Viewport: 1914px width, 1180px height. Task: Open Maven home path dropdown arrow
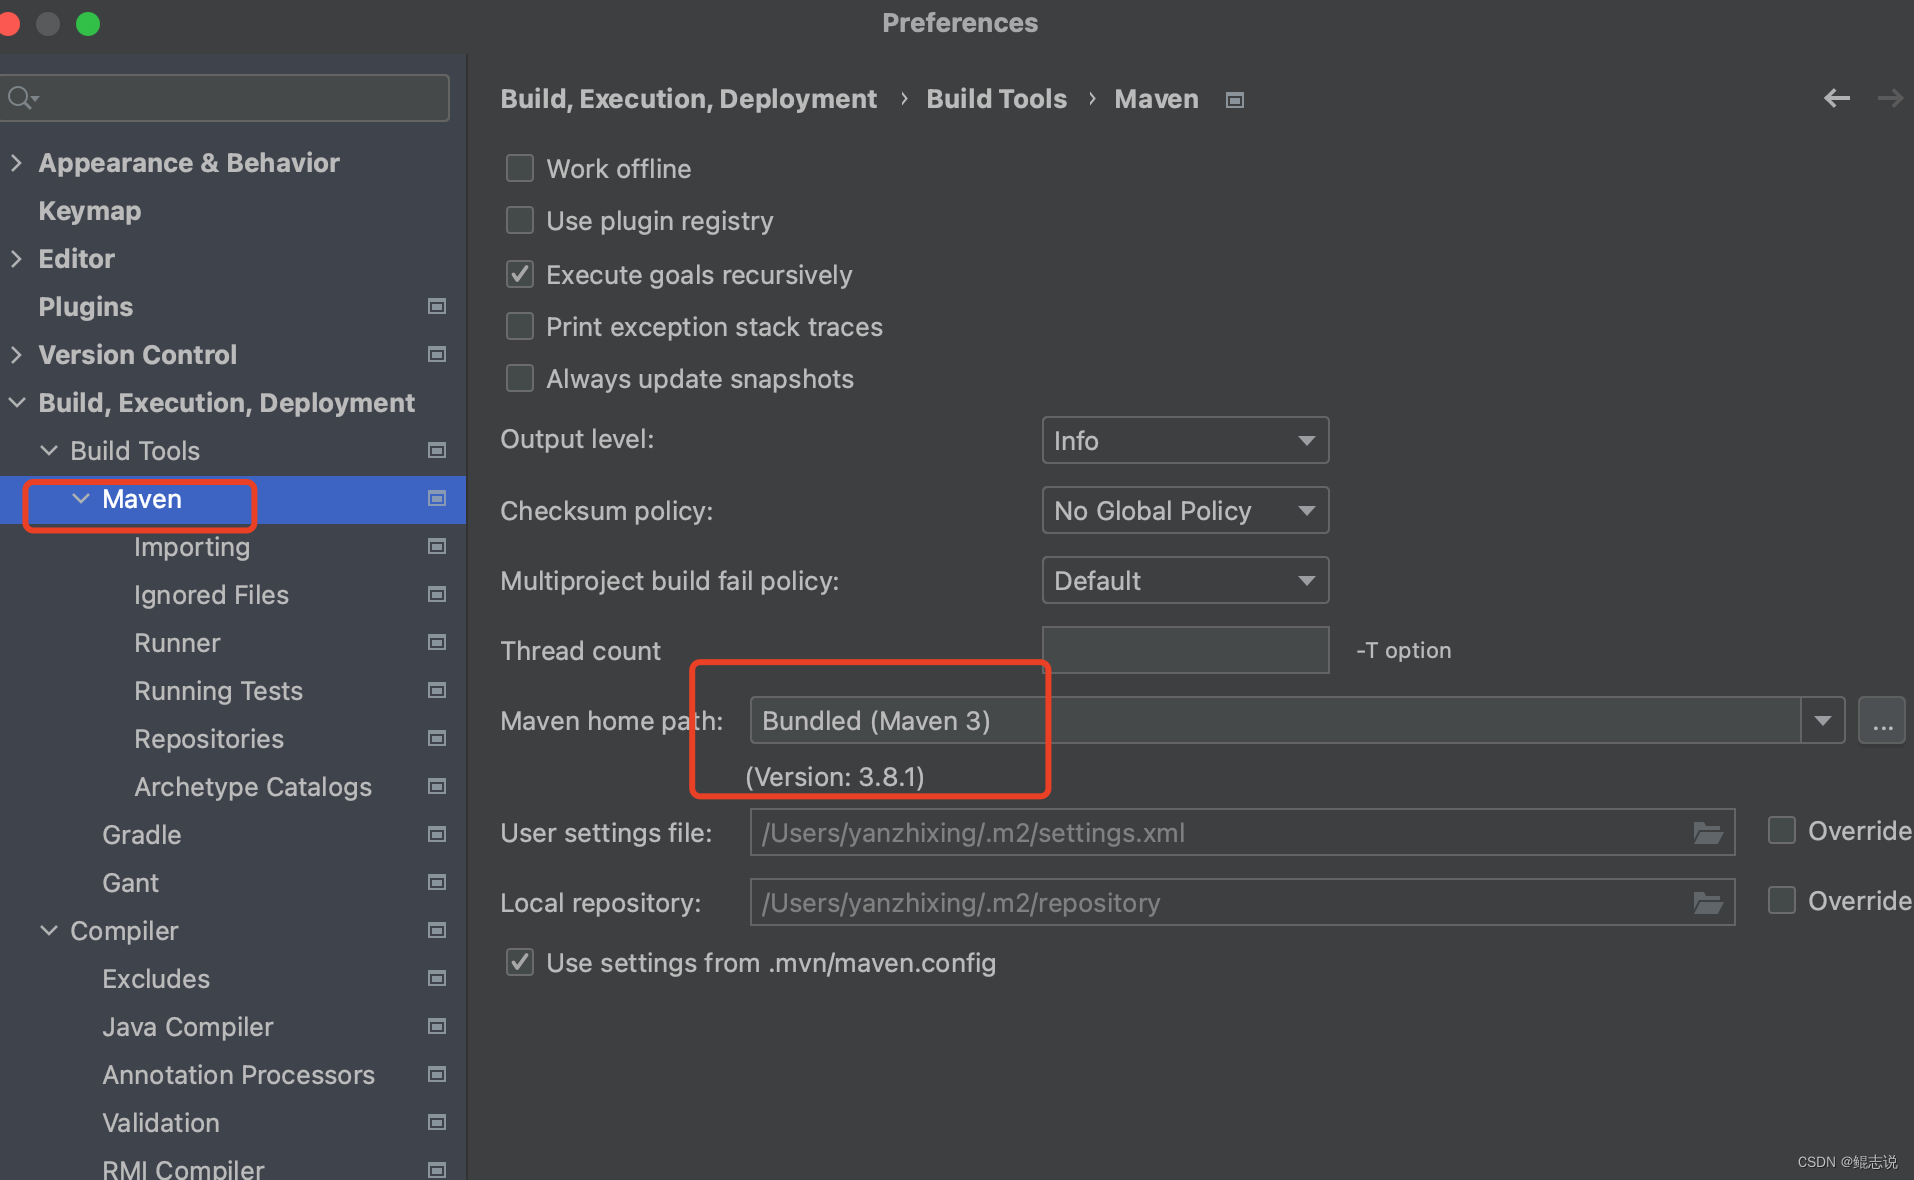coord(1823,720)
